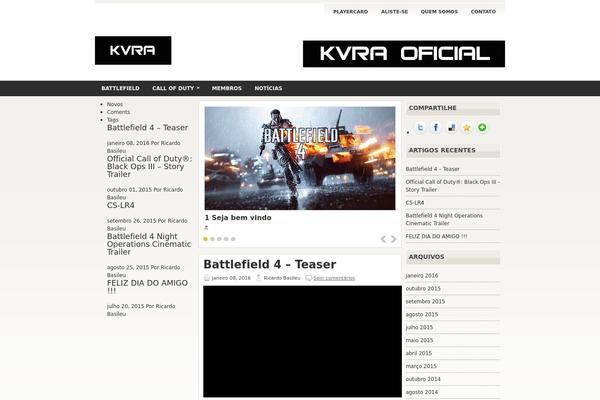Open the Quem Somos top link
Screen dimensions: 600x400
[439, 11]
